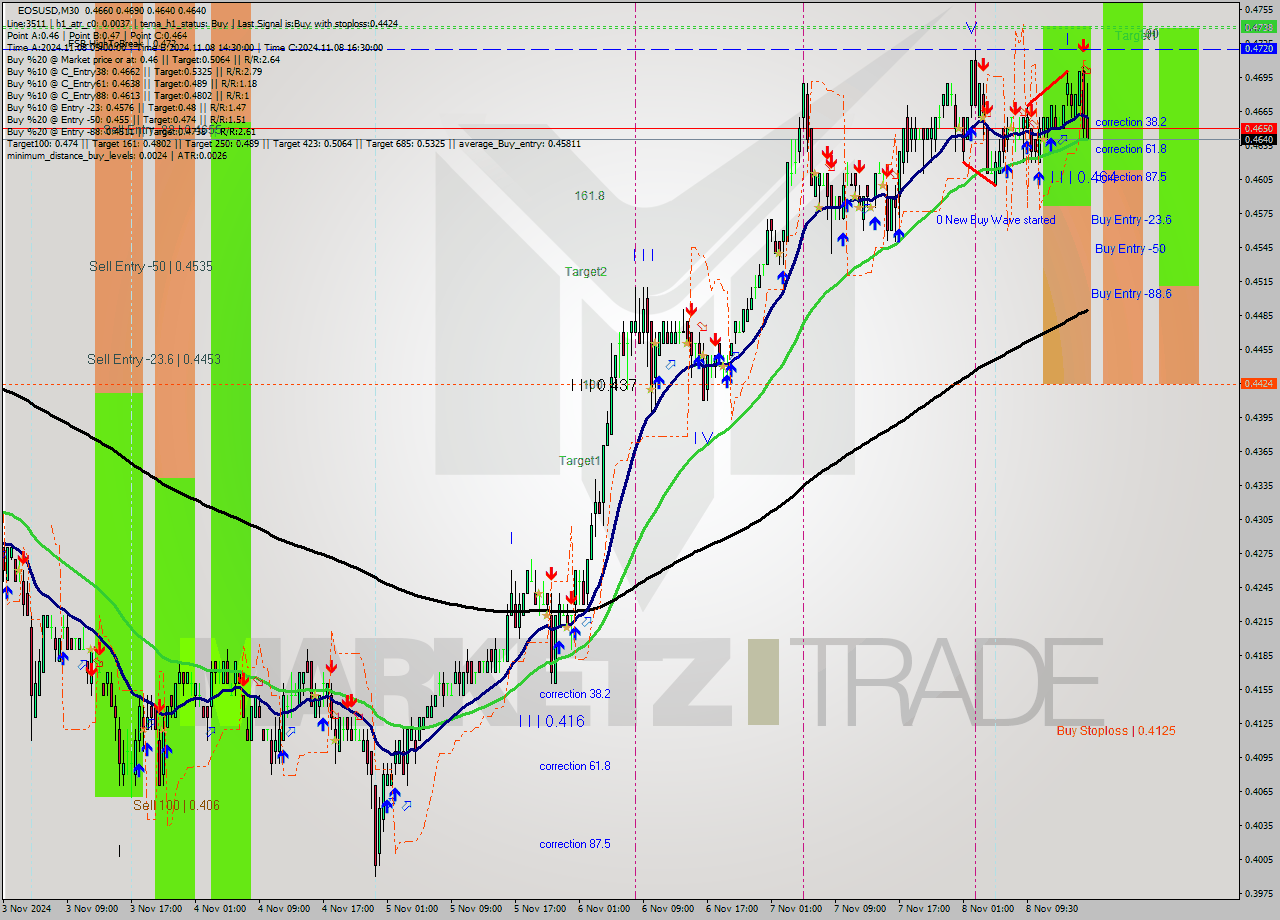The image size is (1280, 920).
Task: Click the red 0.4650 price tag
Action: pyautogui.click(x=1257, y=128)
